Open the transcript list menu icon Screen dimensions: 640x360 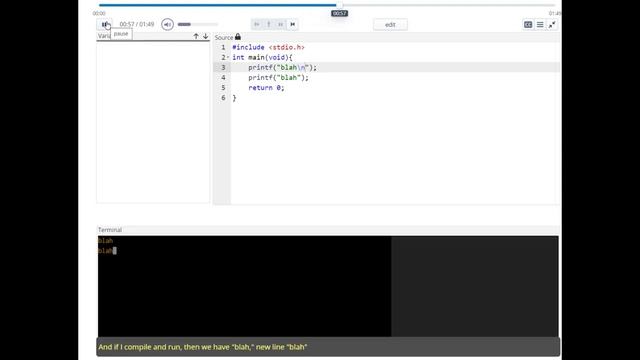[x=540, y=24]
